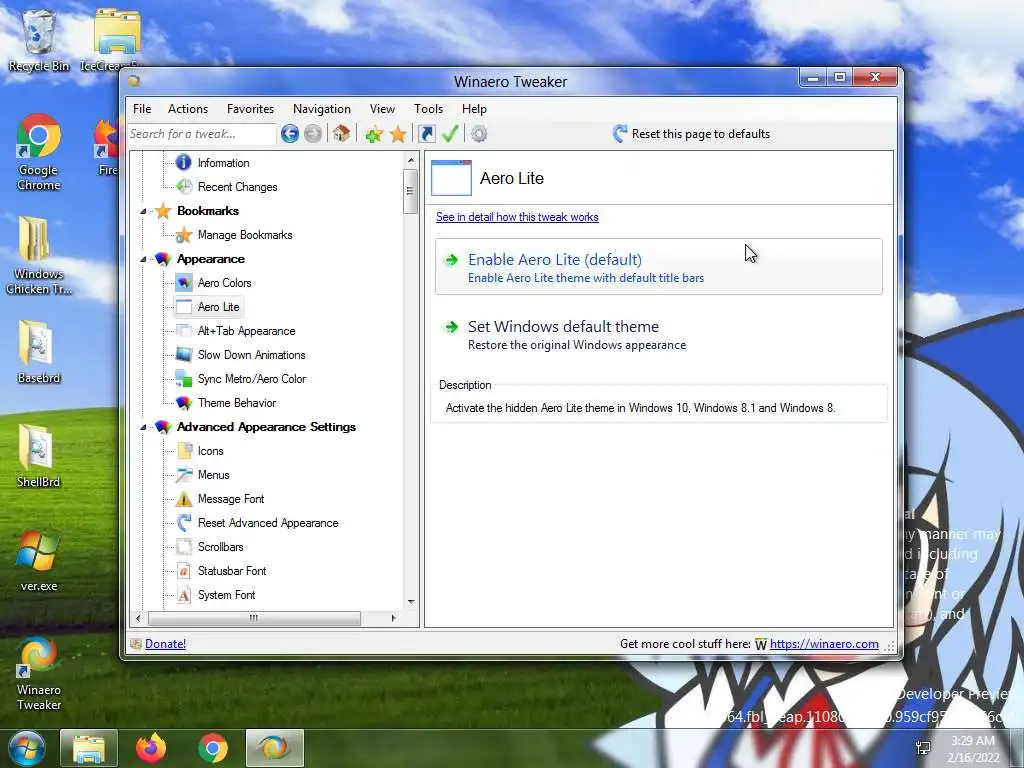The image size is (1024, 768).
Task: Click Enable Aero Lite (default) button
Action: 659,266
